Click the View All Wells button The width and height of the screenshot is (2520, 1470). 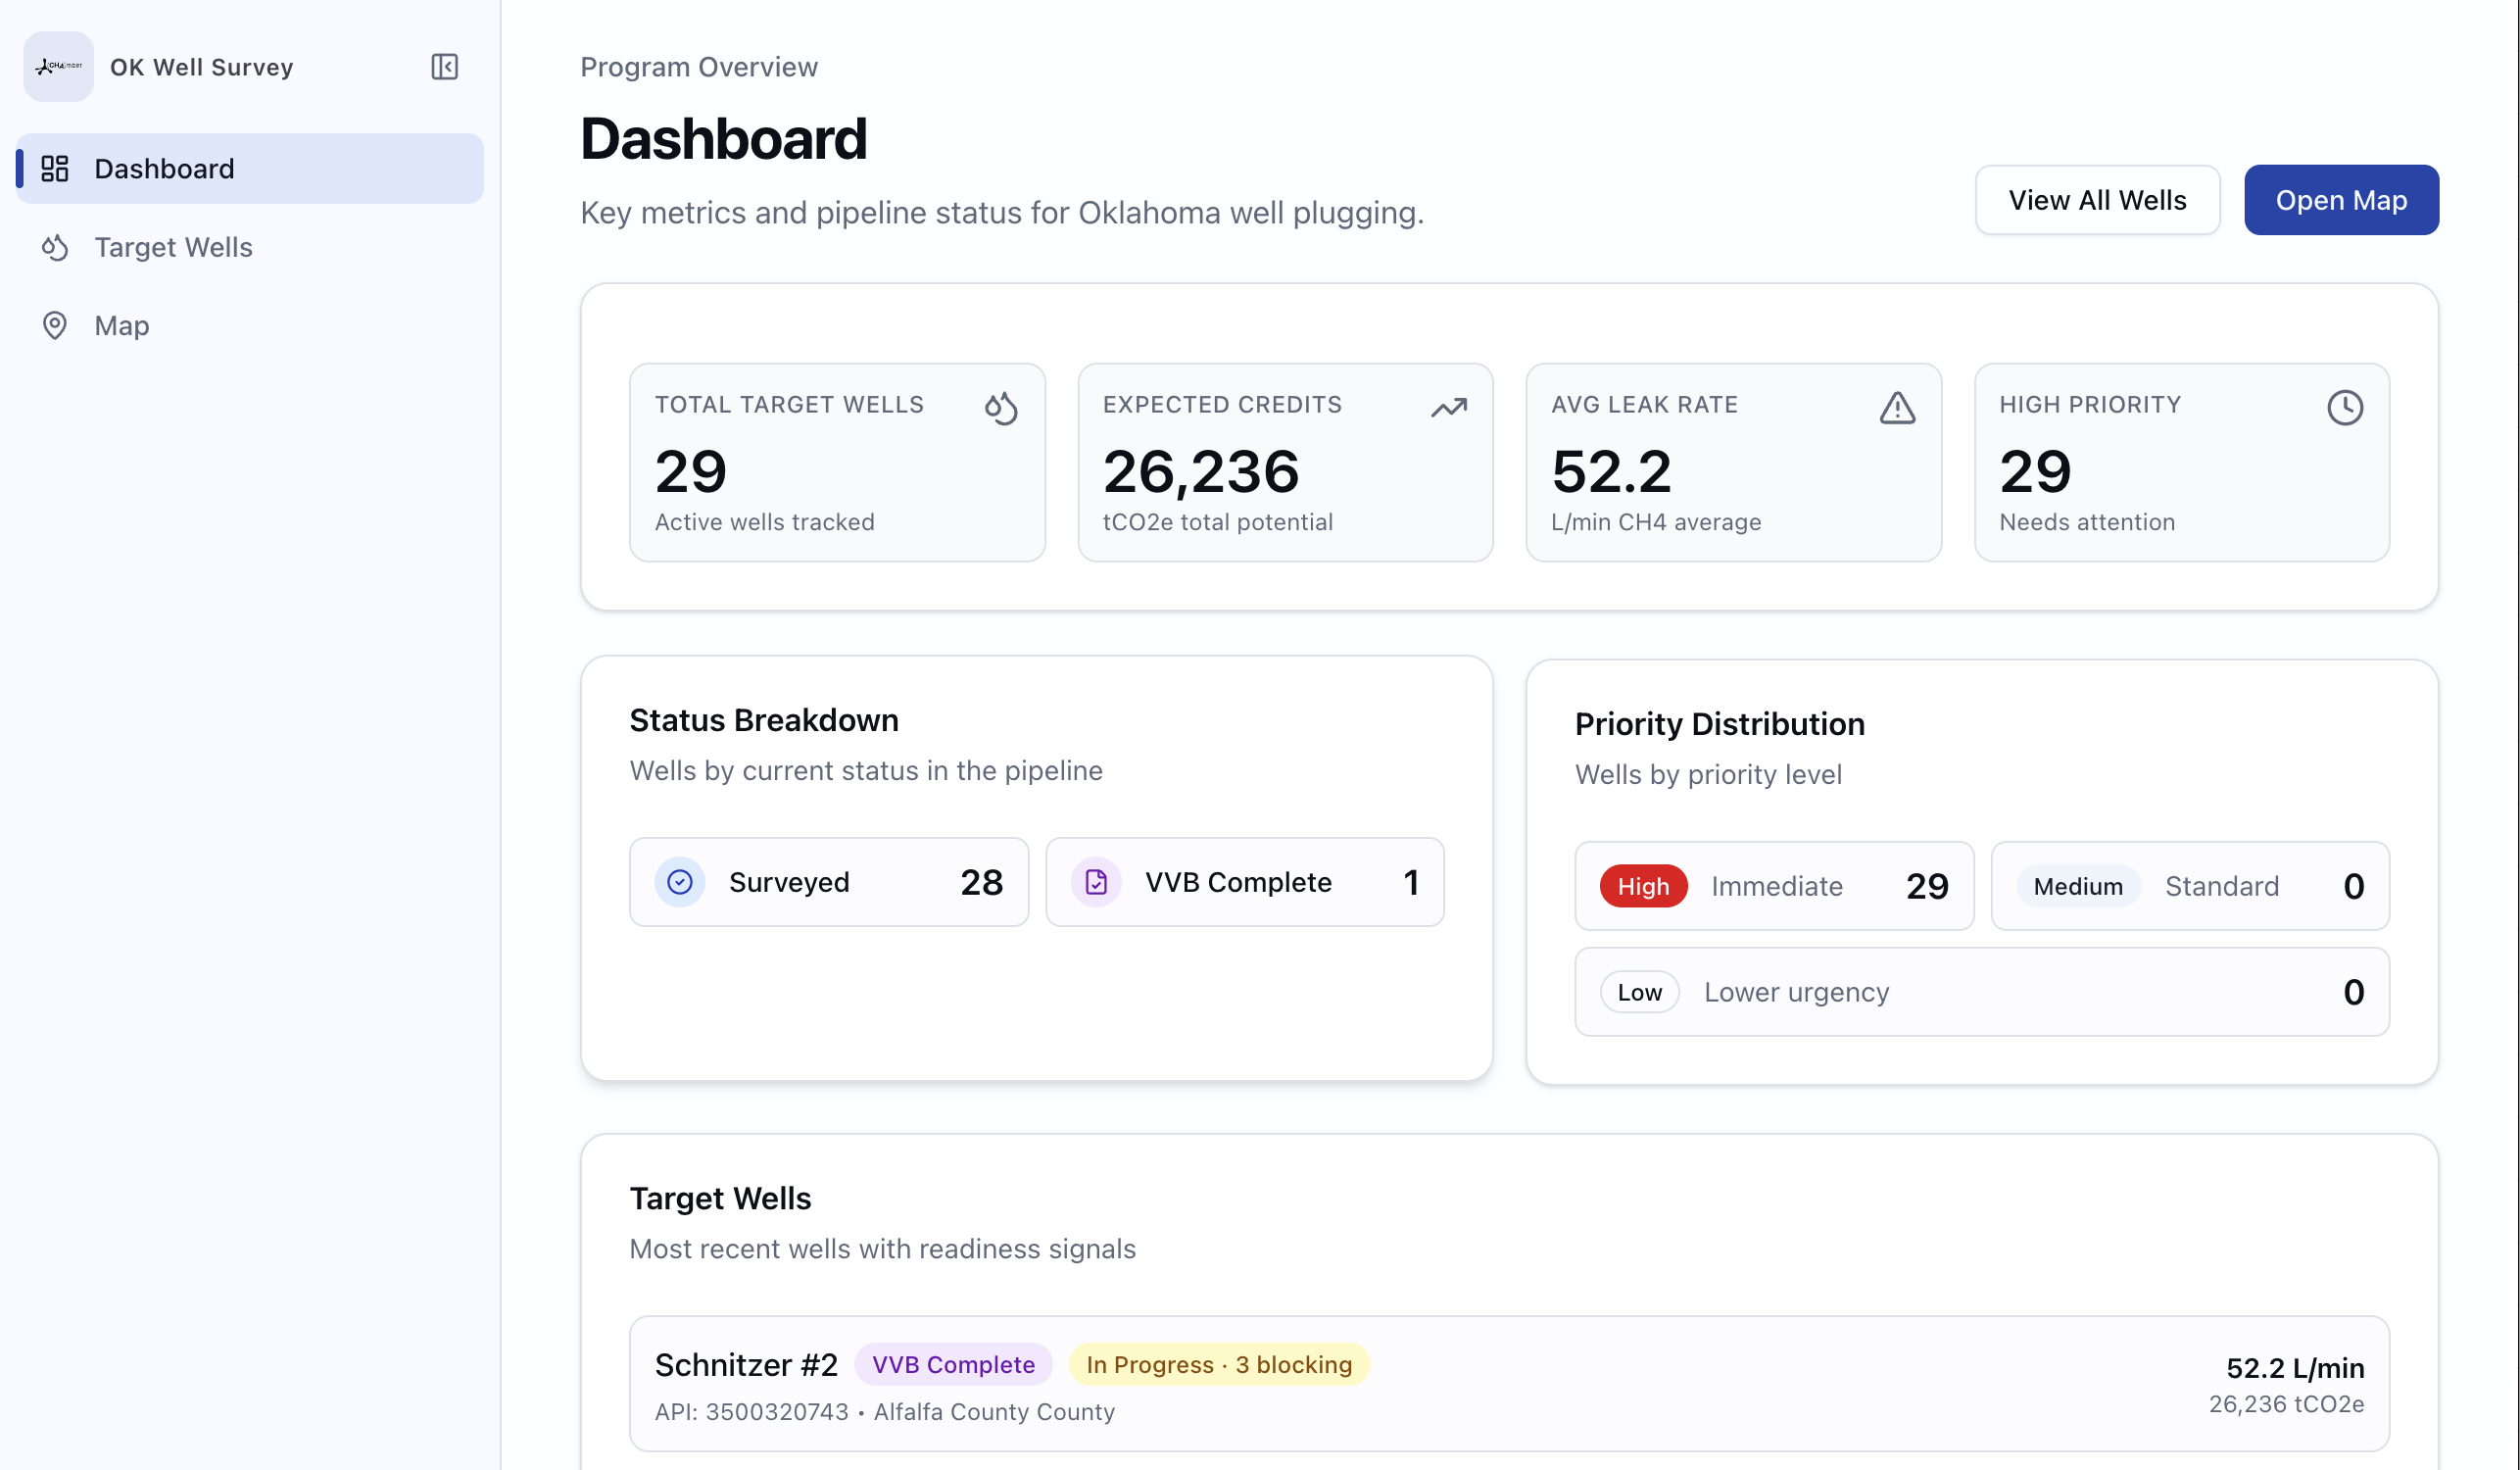pyautogui.click(x=2097, y=199)
